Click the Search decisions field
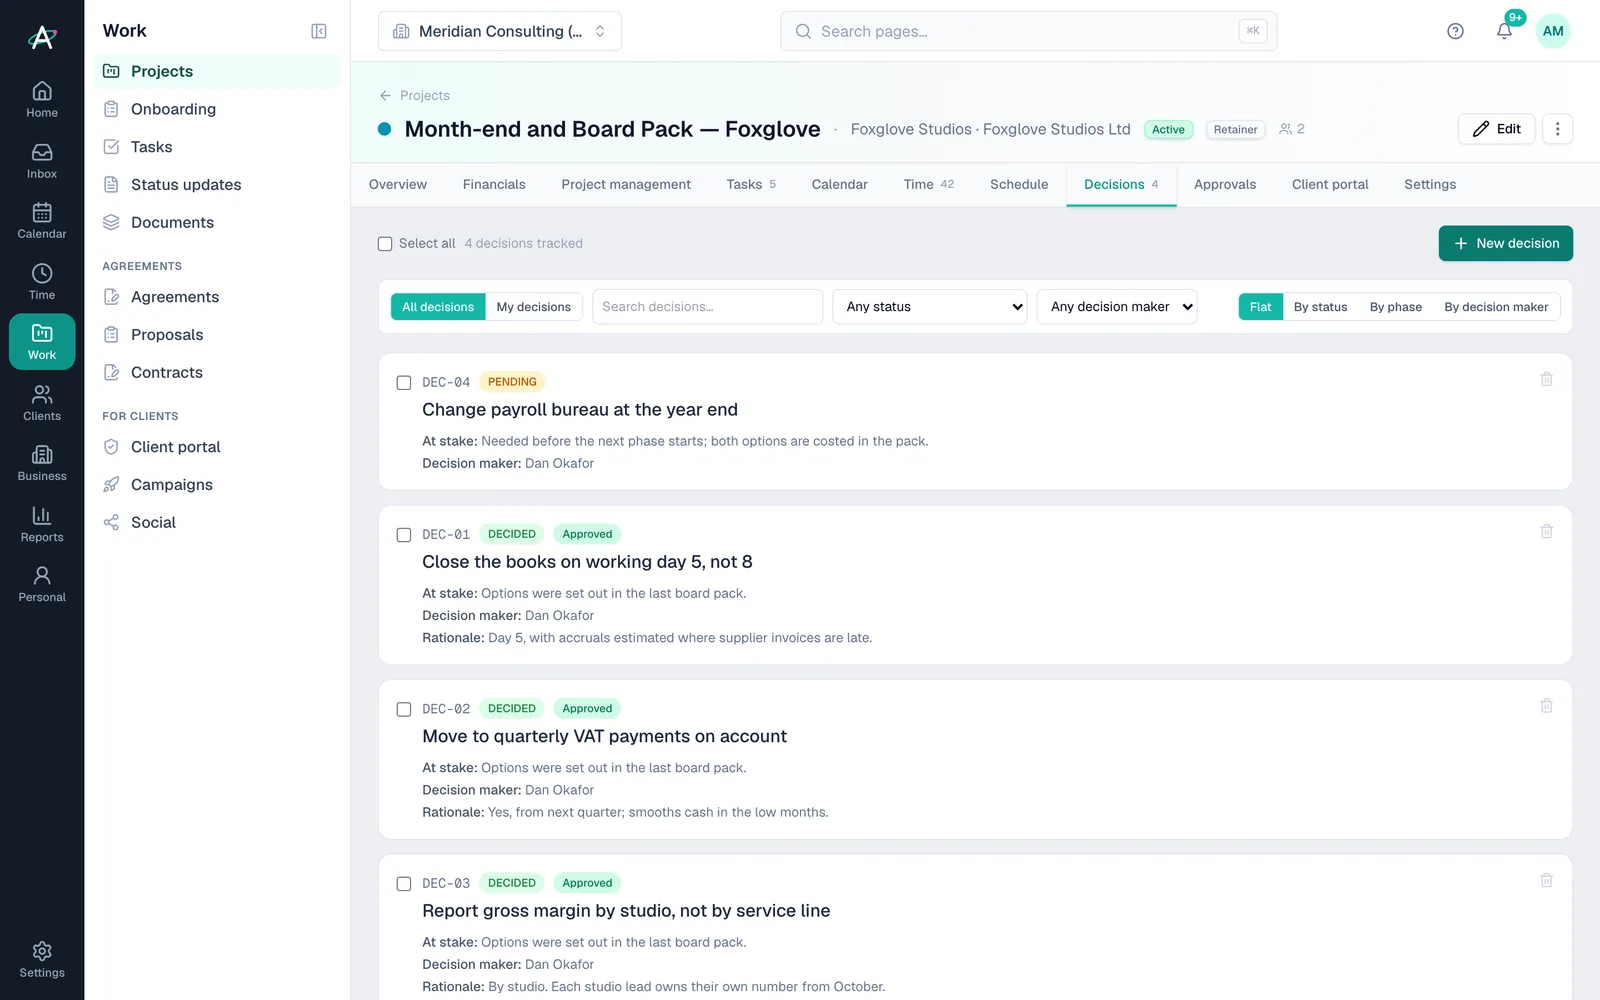Viewport: 1600px width, 1000px height. pos(707,307)
